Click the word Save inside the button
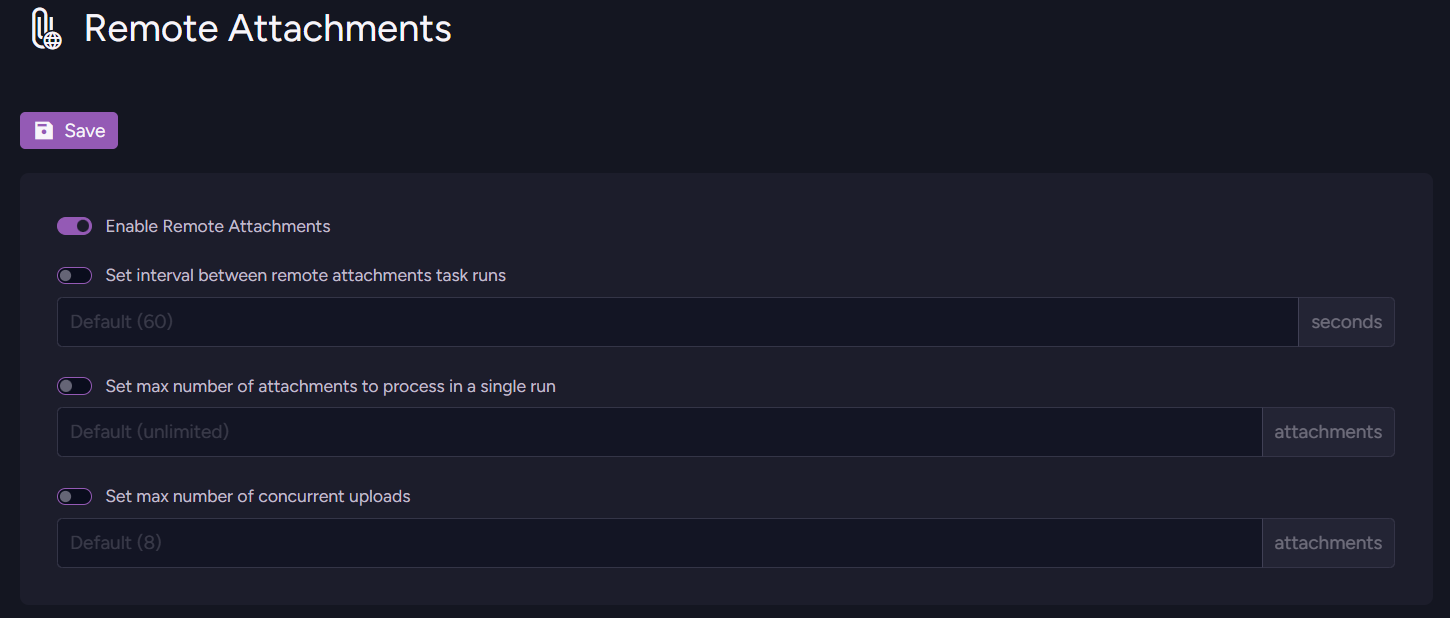Screen dimensions: 1450x618 [85, 131]
